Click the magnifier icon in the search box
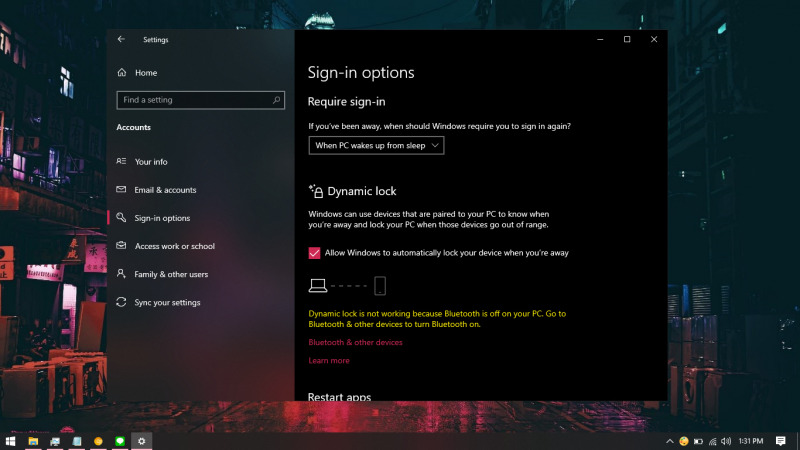 [x=276, y=100]
